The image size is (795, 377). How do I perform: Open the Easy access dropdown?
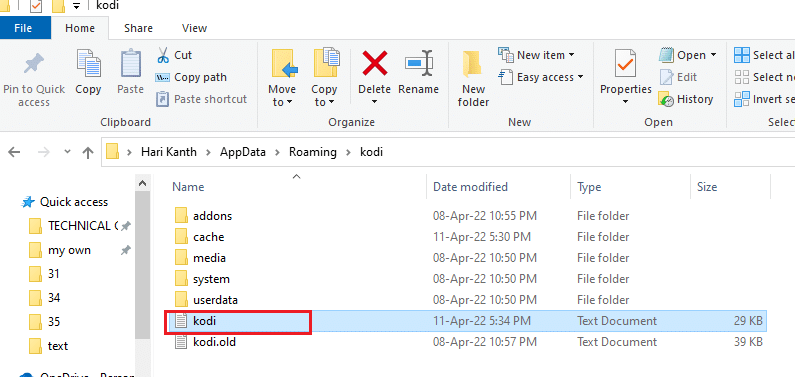(541, 77)
